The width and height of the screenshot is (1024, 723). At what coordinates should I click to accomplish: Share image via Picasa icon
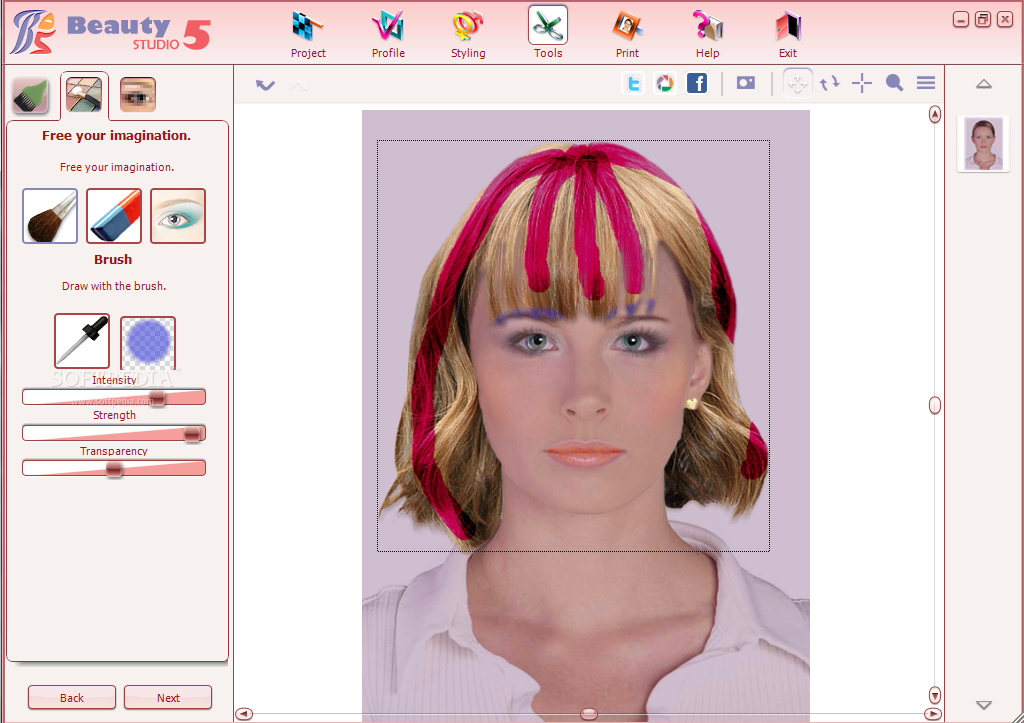pyautogui.click(x=665, y=84)
